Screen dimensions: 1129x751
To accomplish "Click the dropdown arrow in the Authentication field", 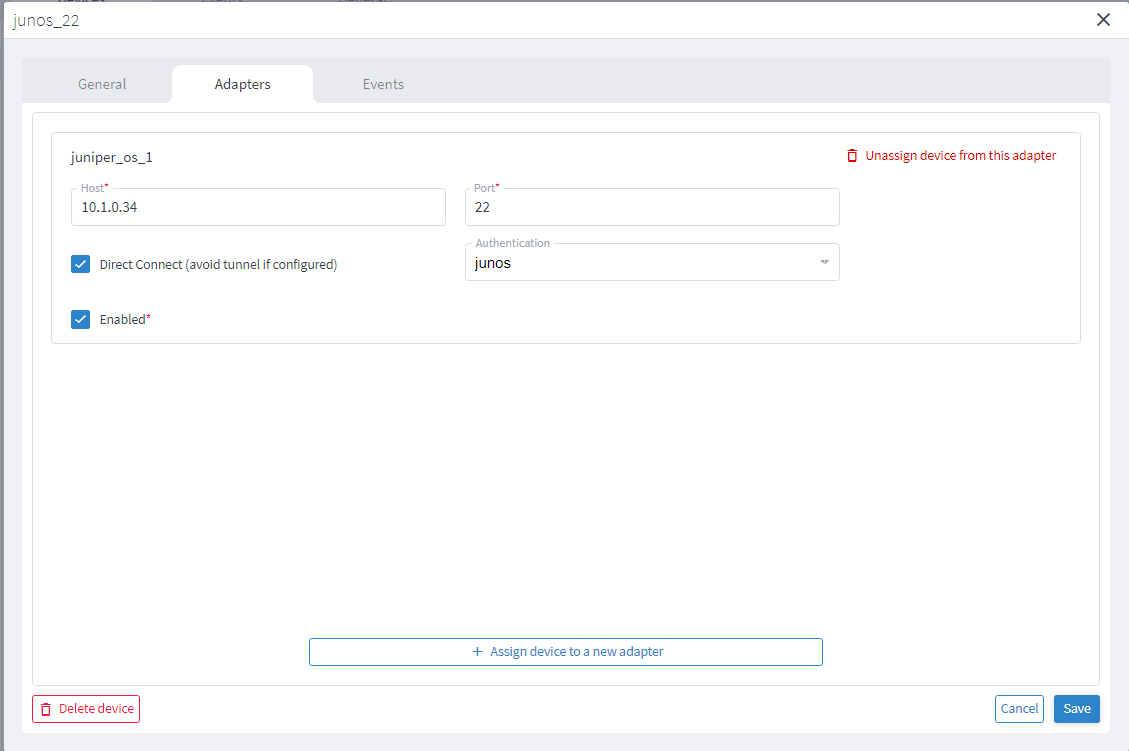I will [824, 261].
